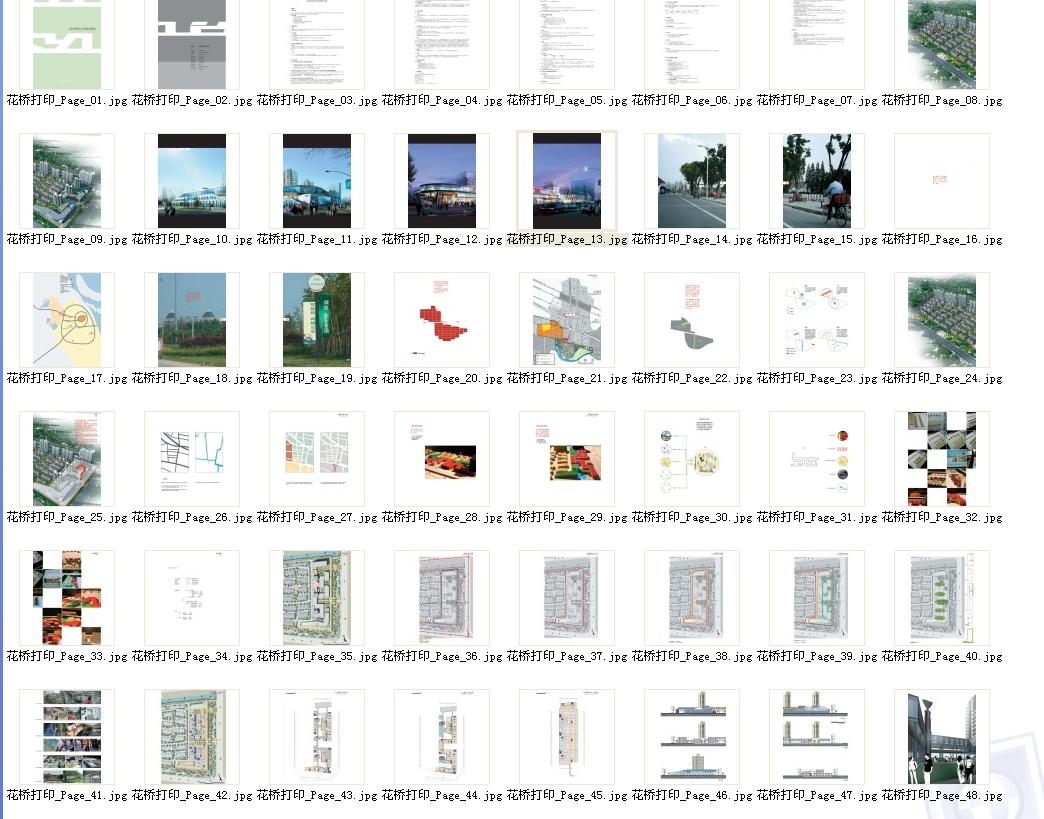Image resolution: width=1044 pixels, height=819 pixels.
Task: Select thumbnail of 花桥打印_Page_29.jpg
Action: pyautogui.click(x=567, y=459)
